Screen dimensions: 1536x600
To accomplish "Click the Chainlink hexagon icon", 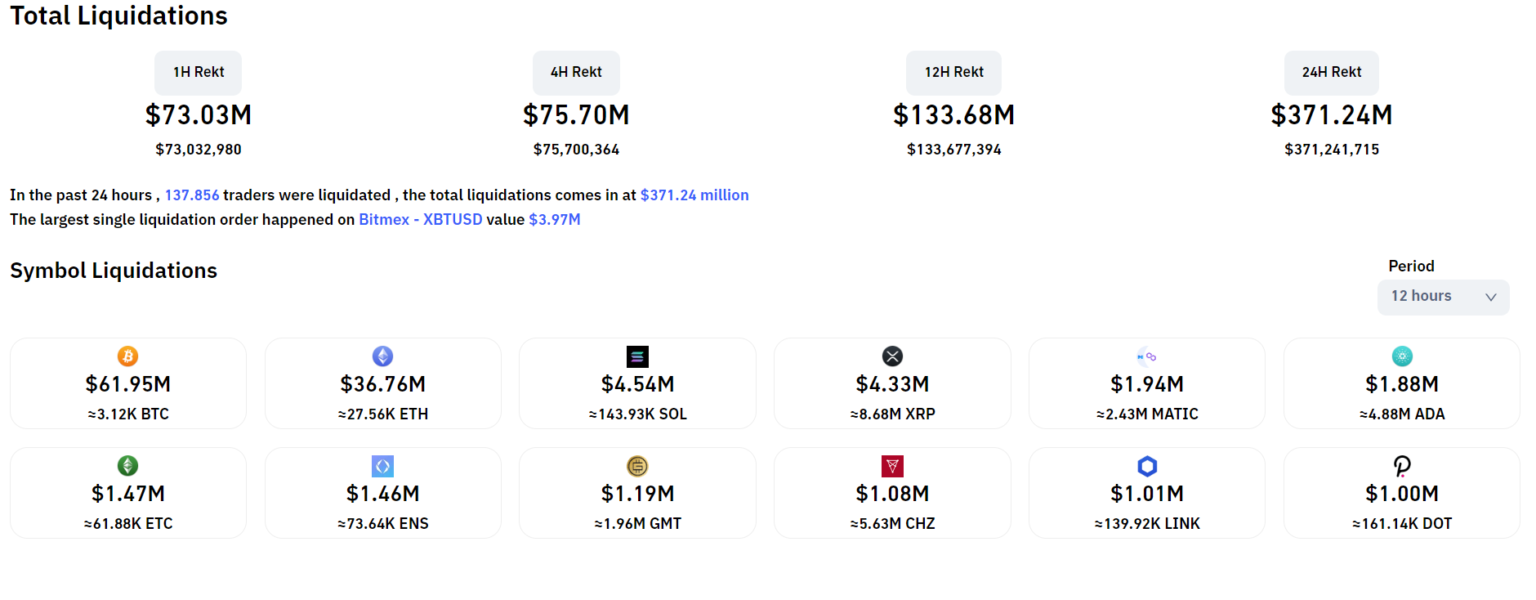I will point(1147,466).
